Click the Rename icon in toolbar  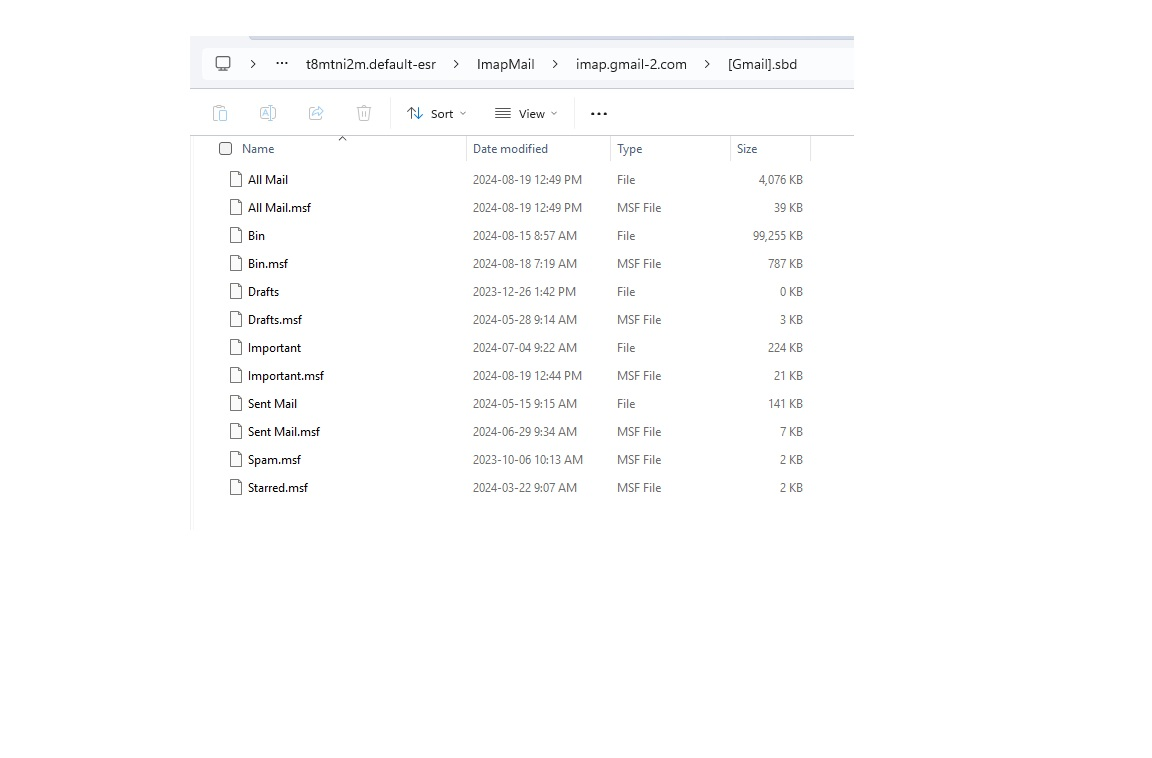pos(268,113)
